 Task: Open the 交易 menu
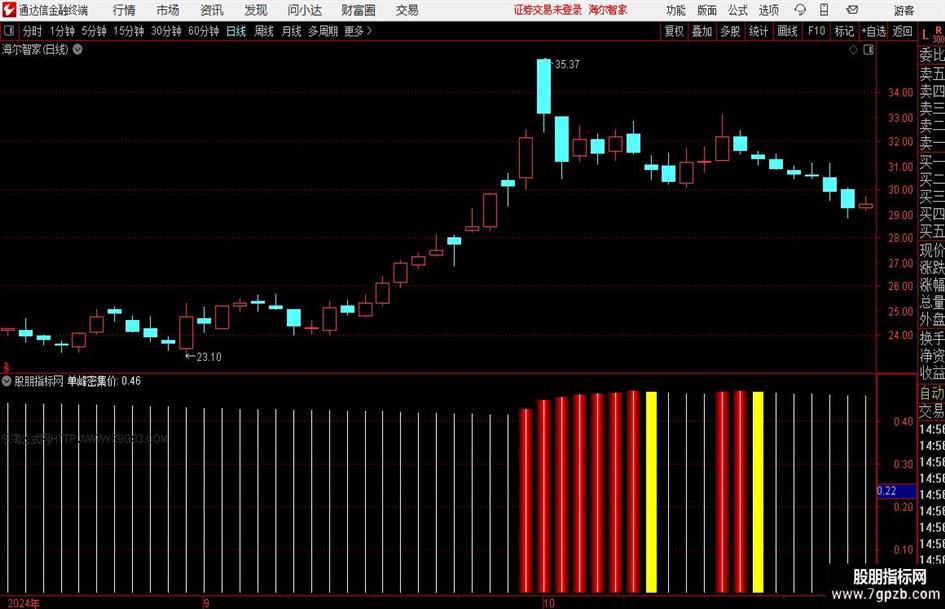[x=407, y=10]
